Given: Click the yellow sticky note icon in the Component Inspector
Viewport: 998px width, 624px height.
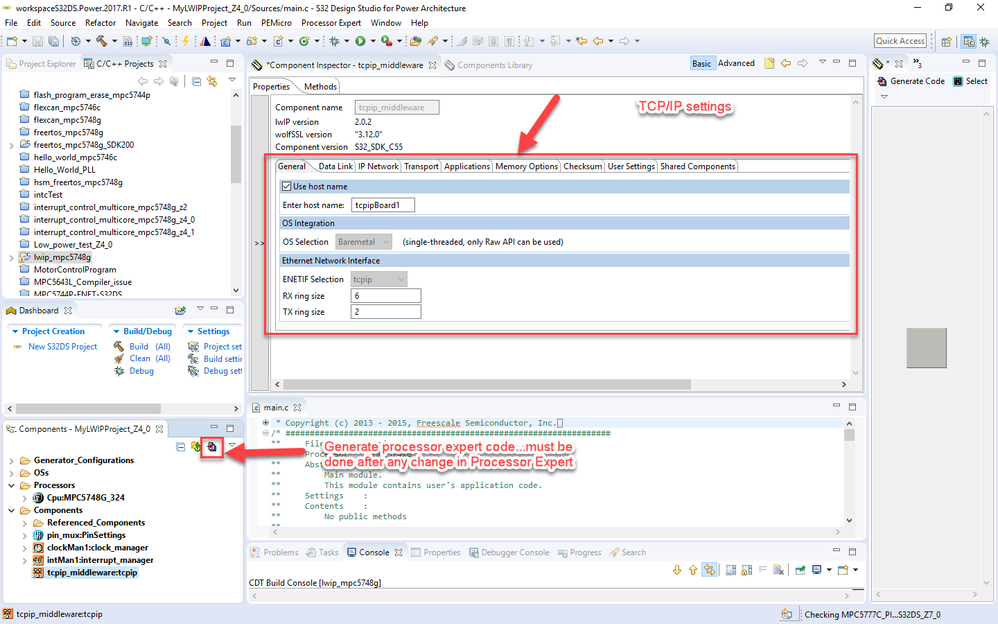Looking at the screenshot, I should (x=770, y=64).
